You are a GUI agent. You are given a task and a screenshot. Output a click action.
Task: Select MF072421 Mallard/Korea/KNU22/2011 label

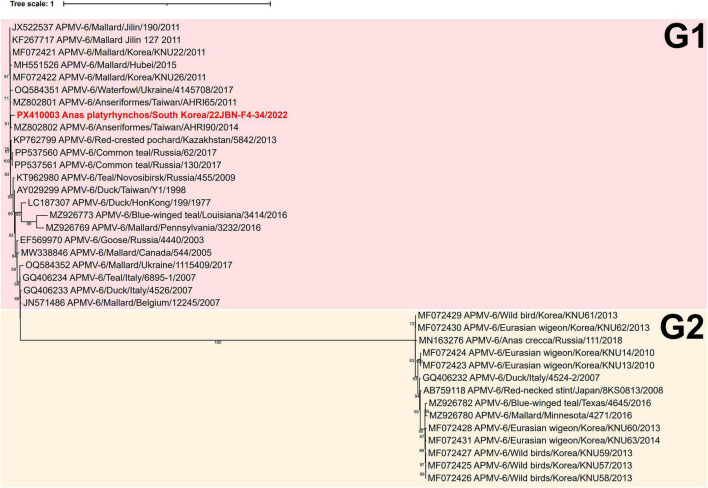109,52
